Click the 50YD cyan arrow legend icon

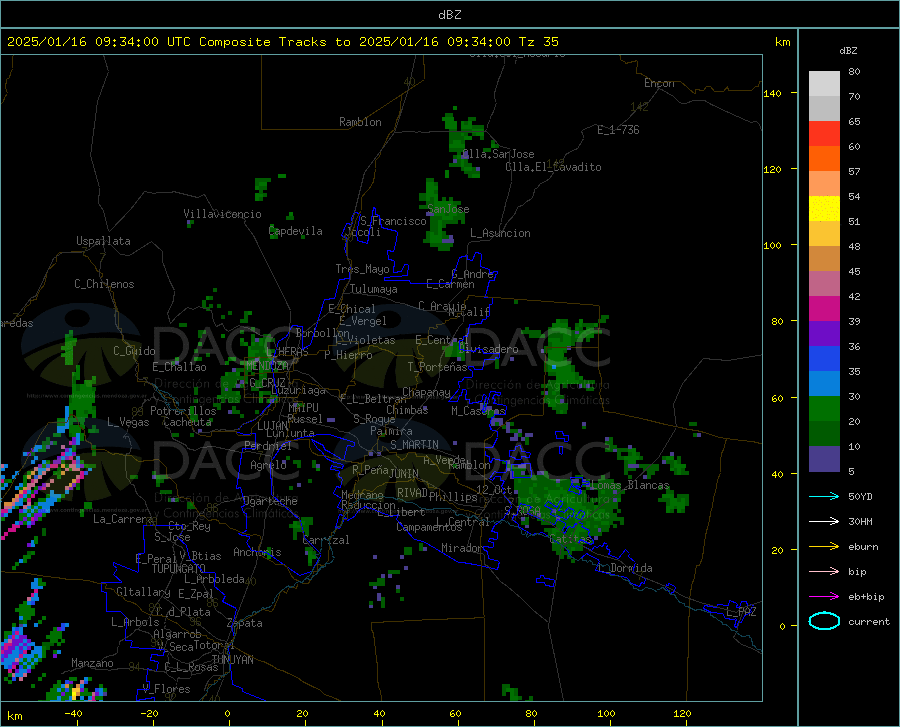[824, 496]
